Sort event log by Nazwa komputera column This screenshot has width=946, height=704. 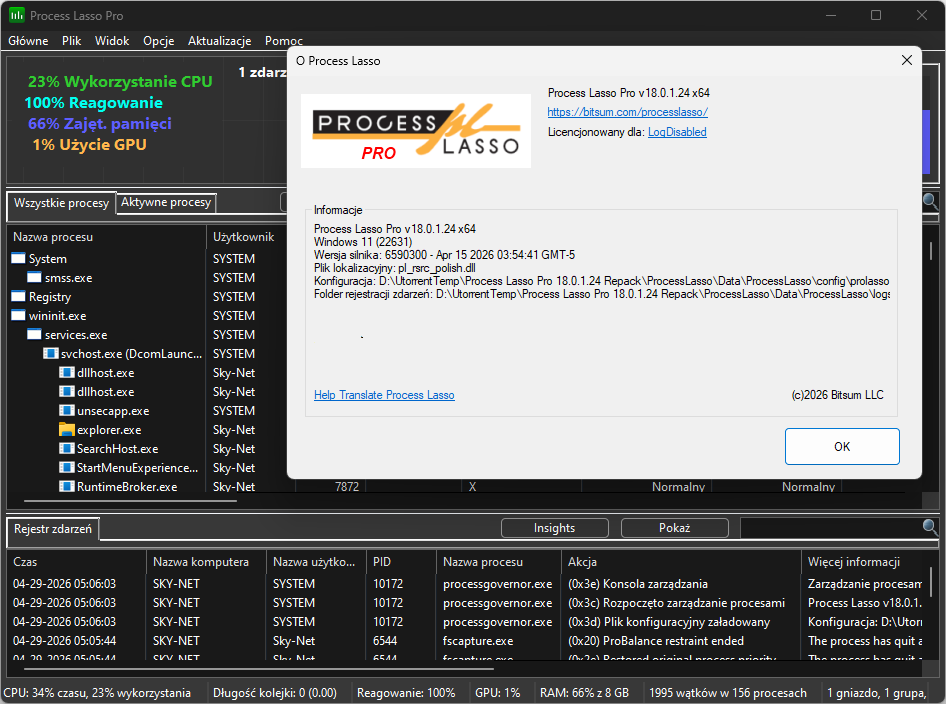(206, 562)
